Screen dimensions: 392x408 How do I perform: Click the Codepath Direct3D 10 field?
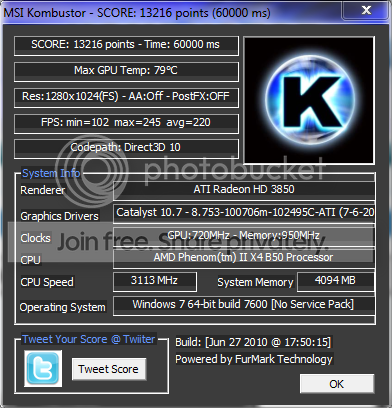126,149
